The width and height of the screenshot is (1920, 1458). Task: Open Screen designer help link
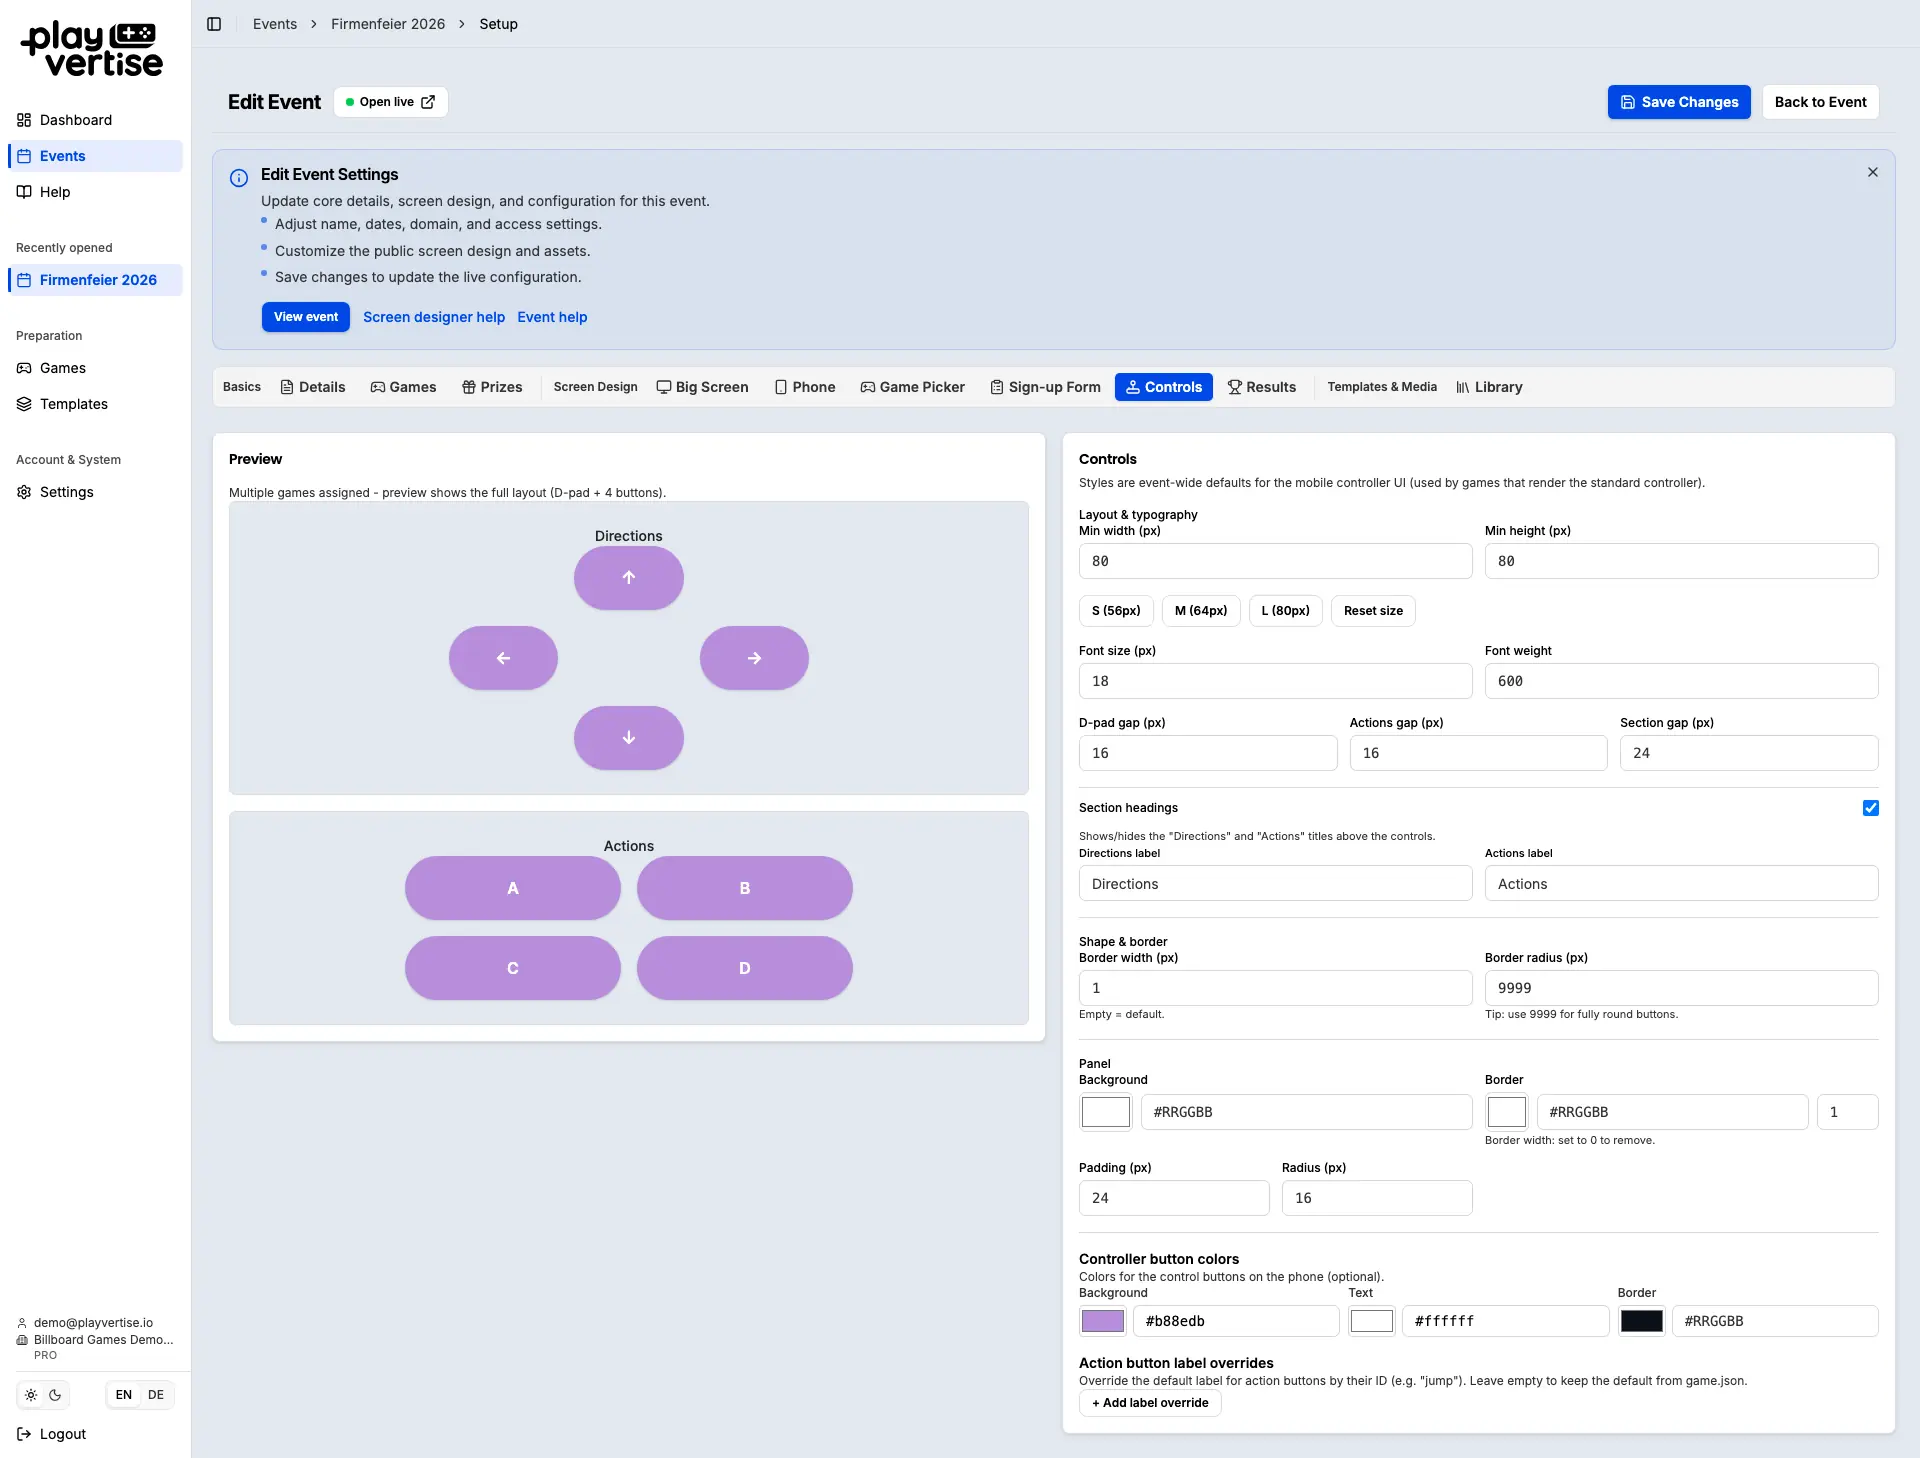pos(434,317)
